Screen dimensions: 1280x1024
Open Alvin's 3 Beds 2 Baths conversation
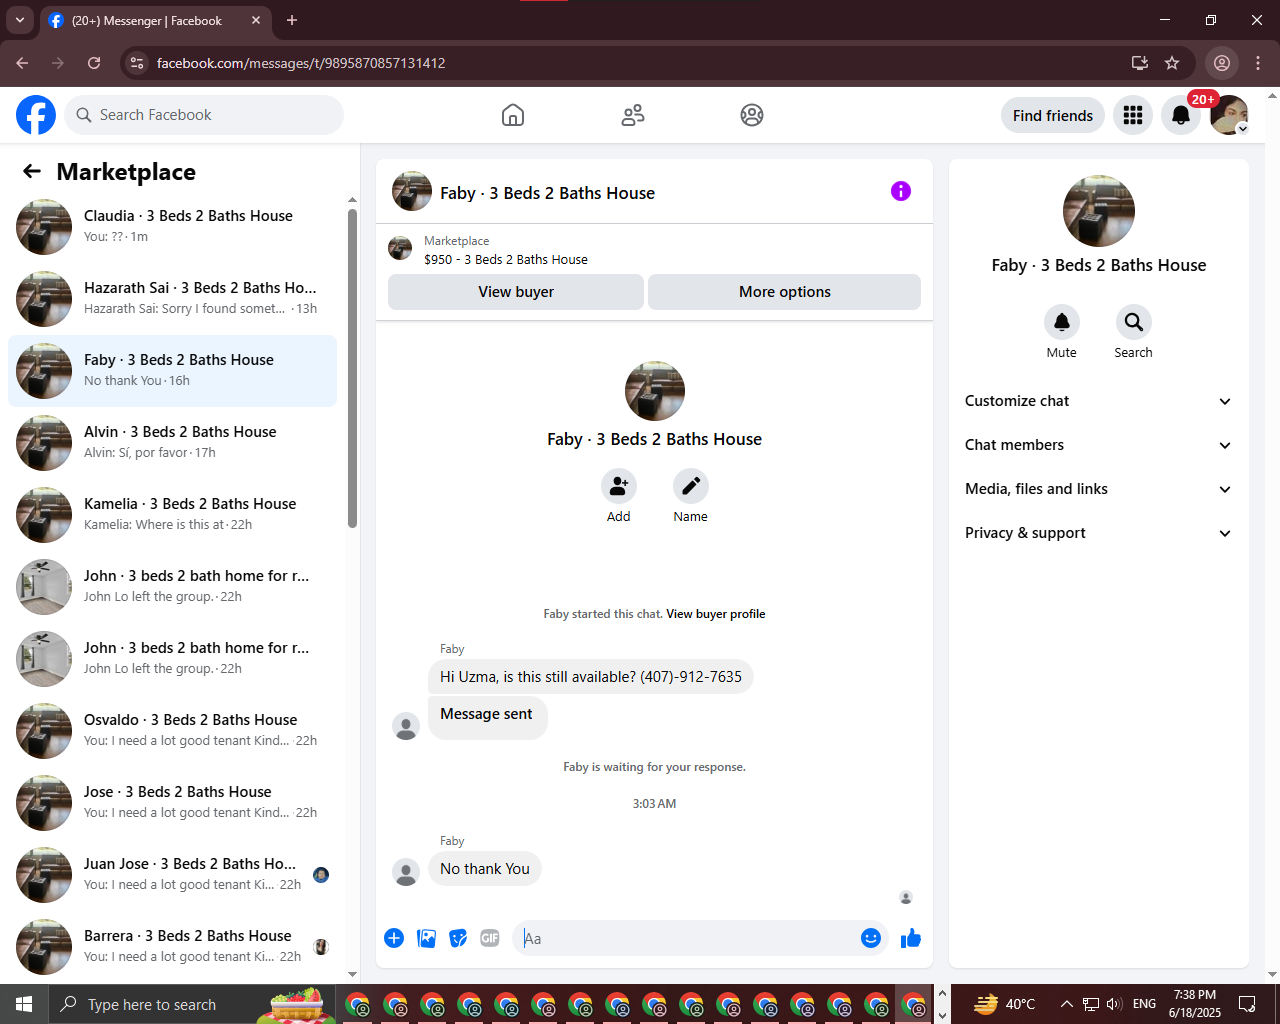pos(173,443)
